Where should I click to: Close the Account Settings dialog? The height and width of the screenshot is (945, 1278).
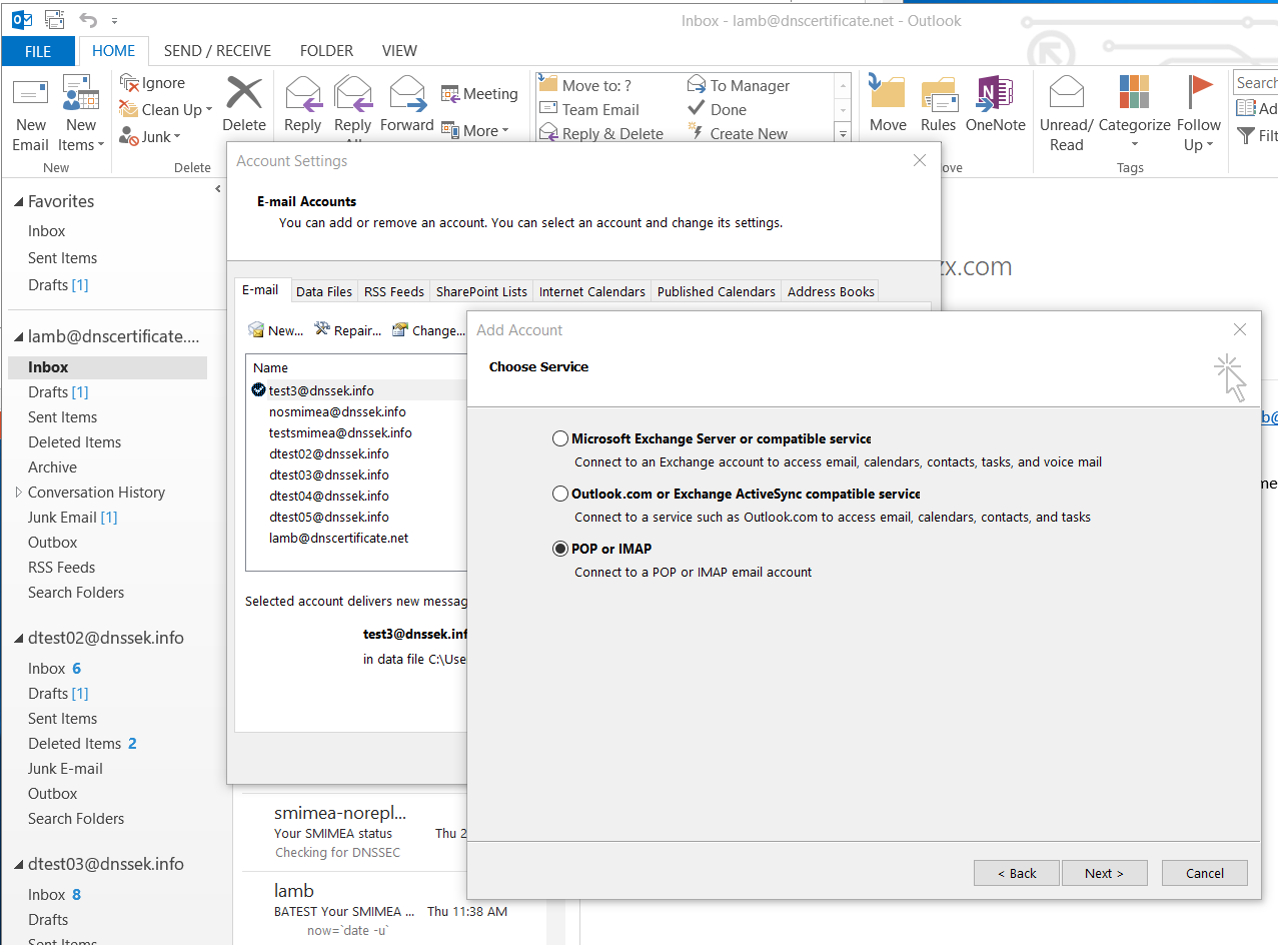[920, 161]
